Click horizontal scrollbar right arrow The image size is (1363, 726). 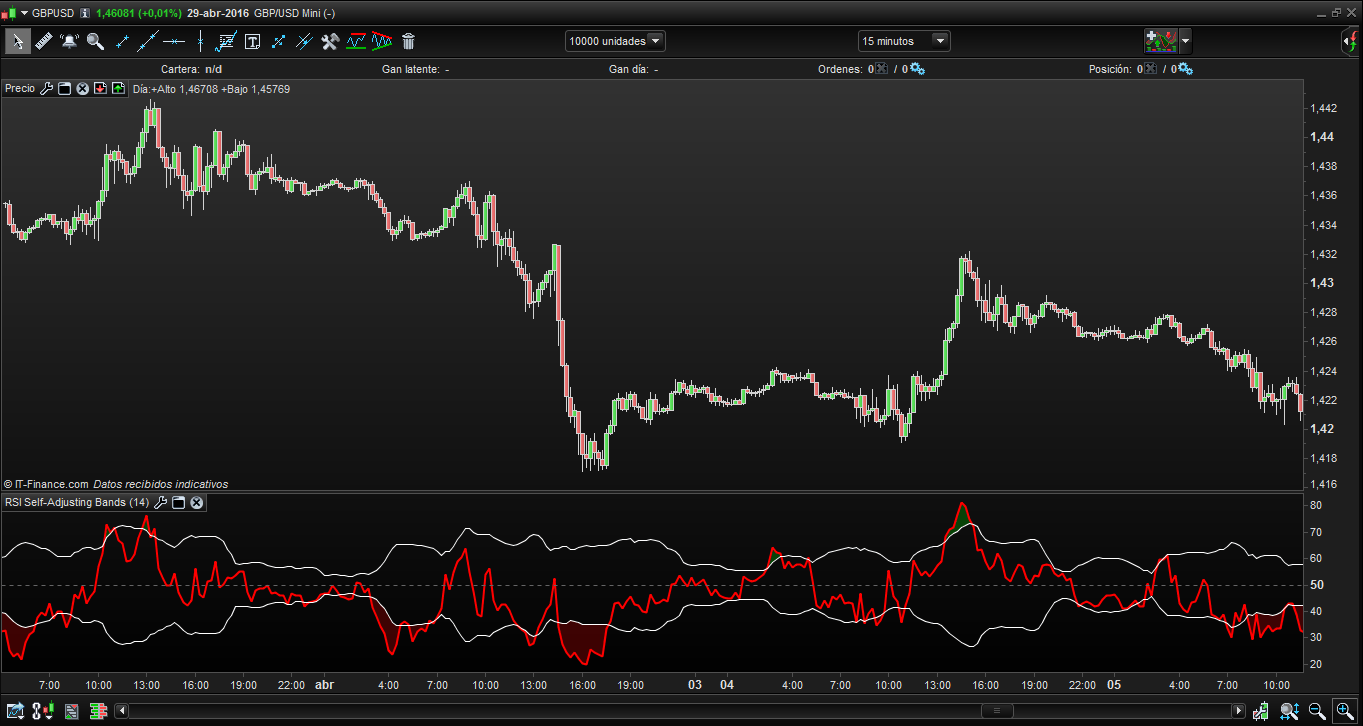pos(1238,711)
